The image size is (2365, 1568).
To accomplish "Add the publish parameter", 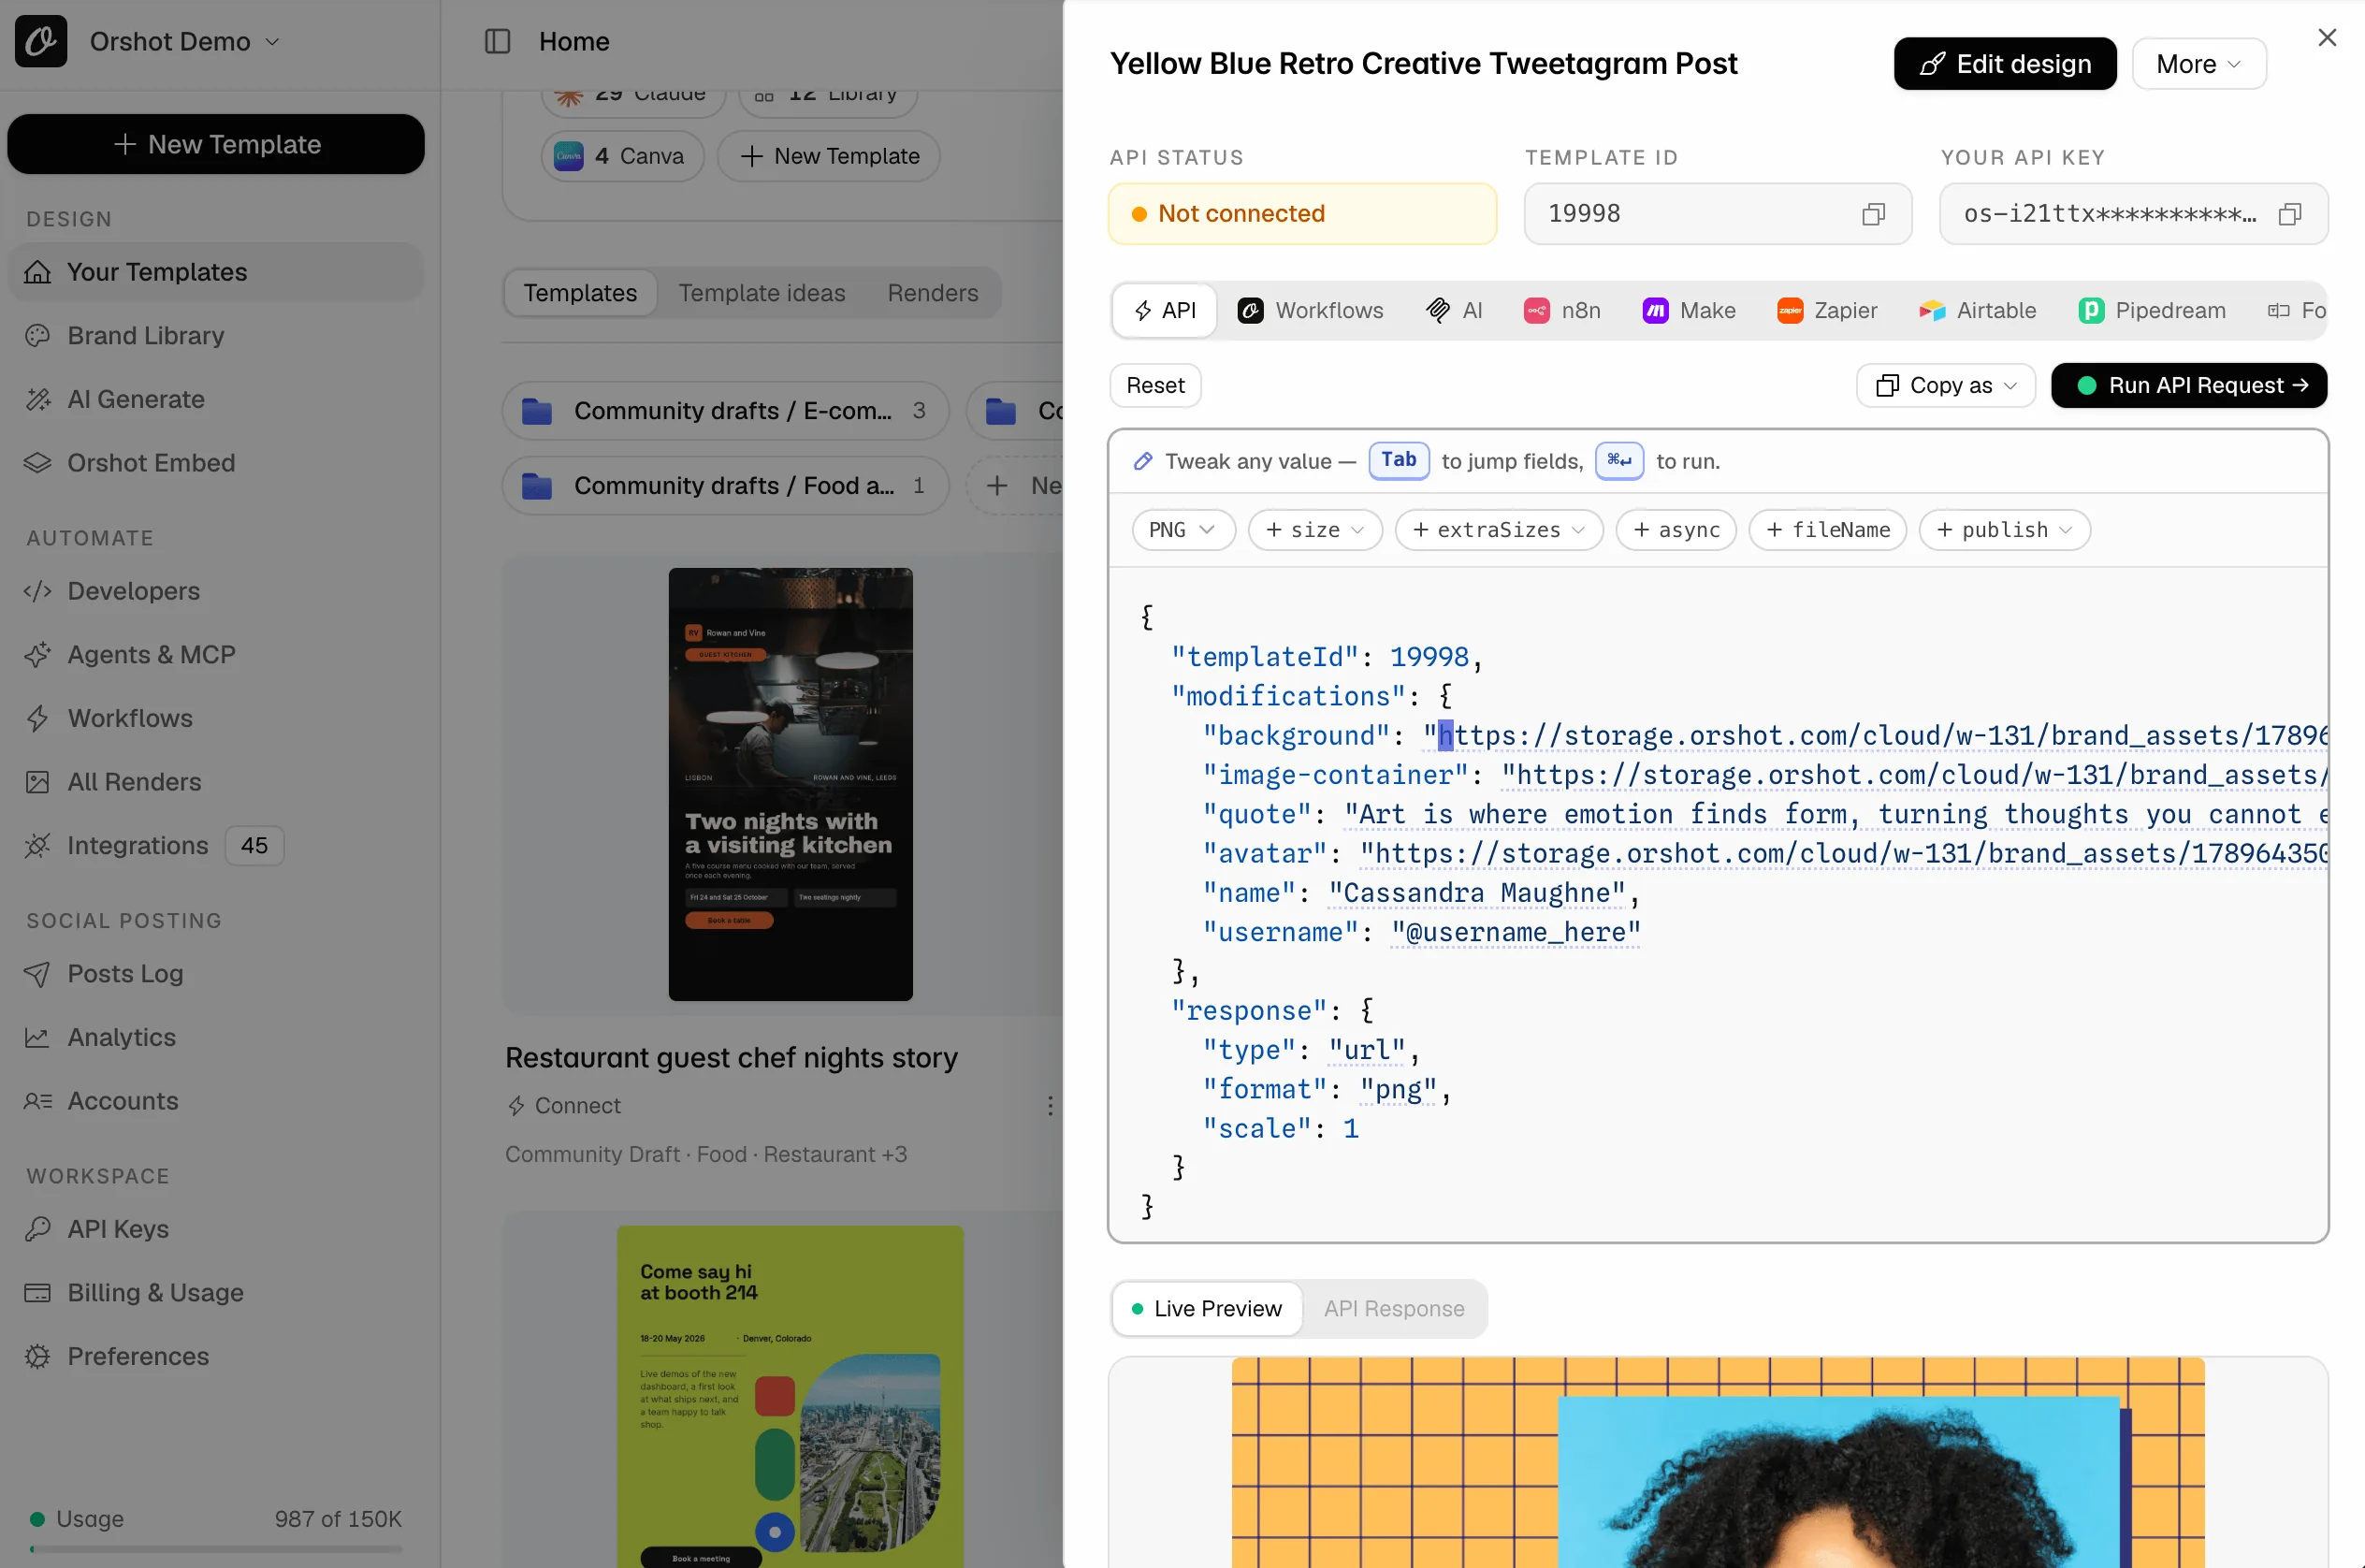I will pyautogui.click(x=2004, y=530).
